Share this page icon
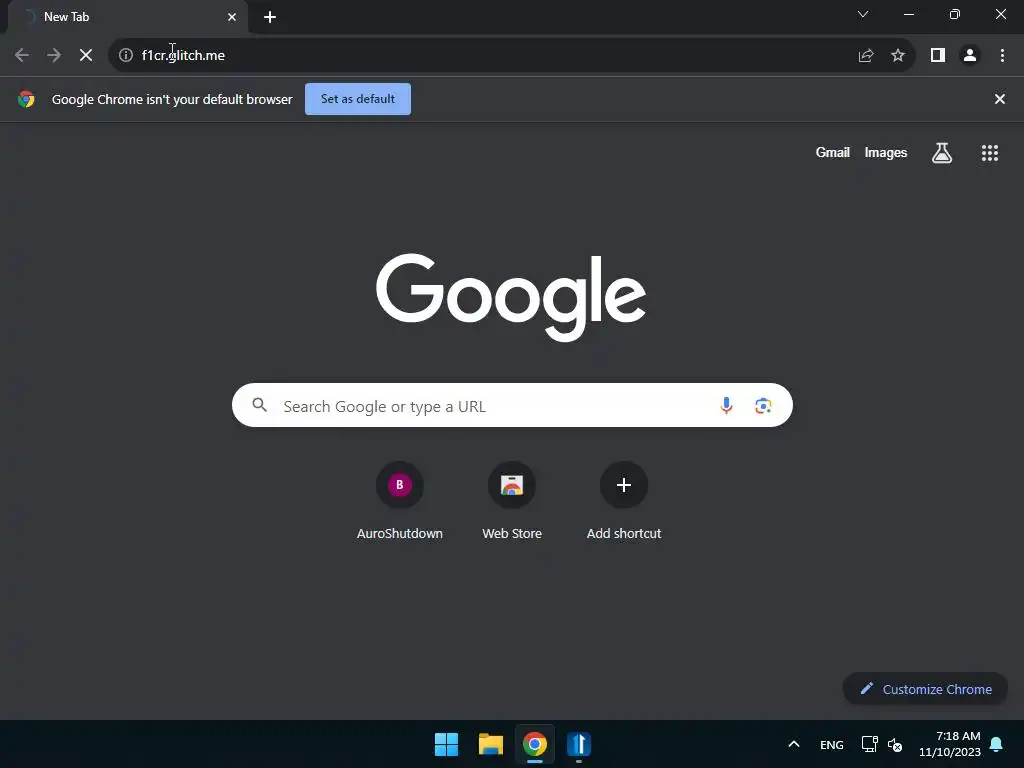This screenshot has width=1024, height=768. pyautogui.click(x=866, y=56)
